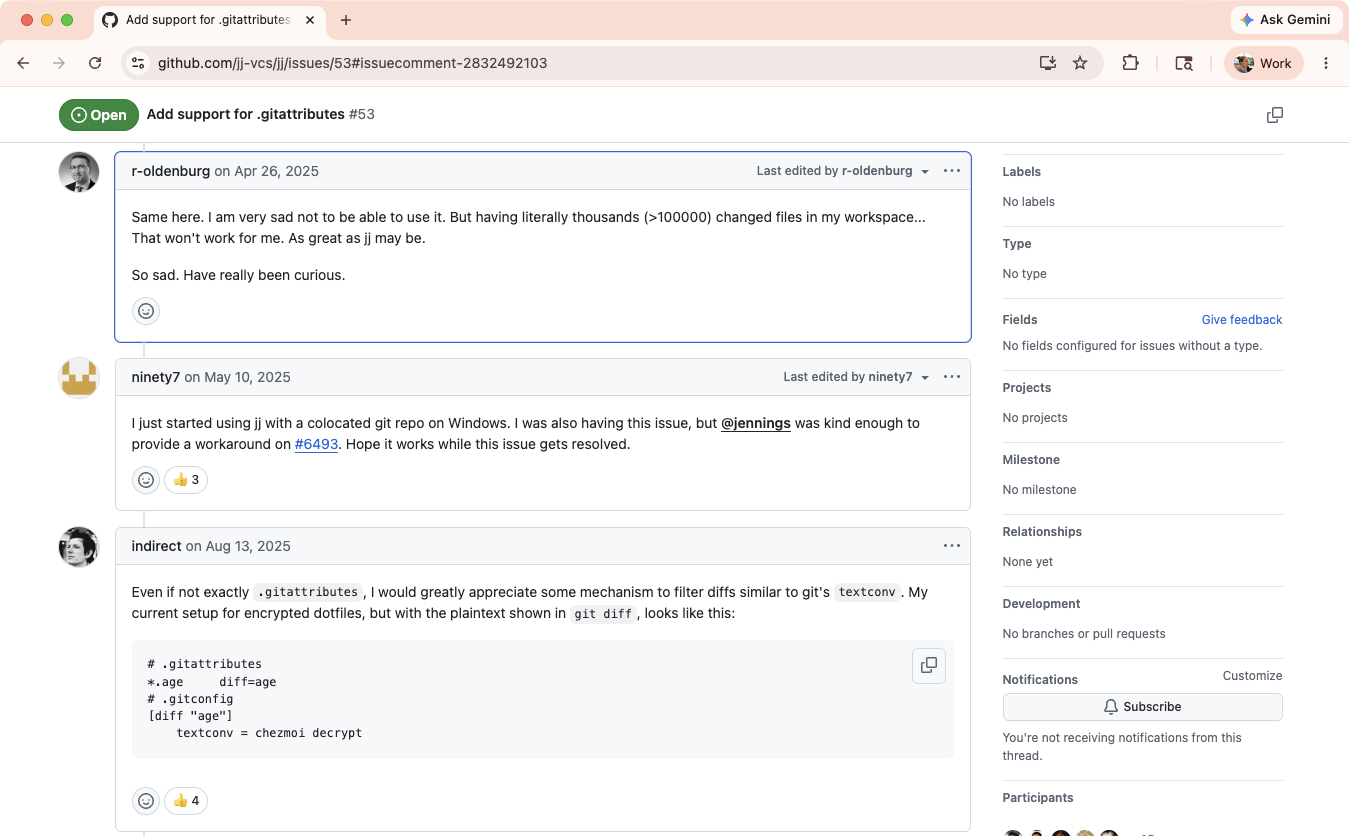Click the Ask Gemini button
This screenshot has height=836, width=1349.
click(1285, 20)
